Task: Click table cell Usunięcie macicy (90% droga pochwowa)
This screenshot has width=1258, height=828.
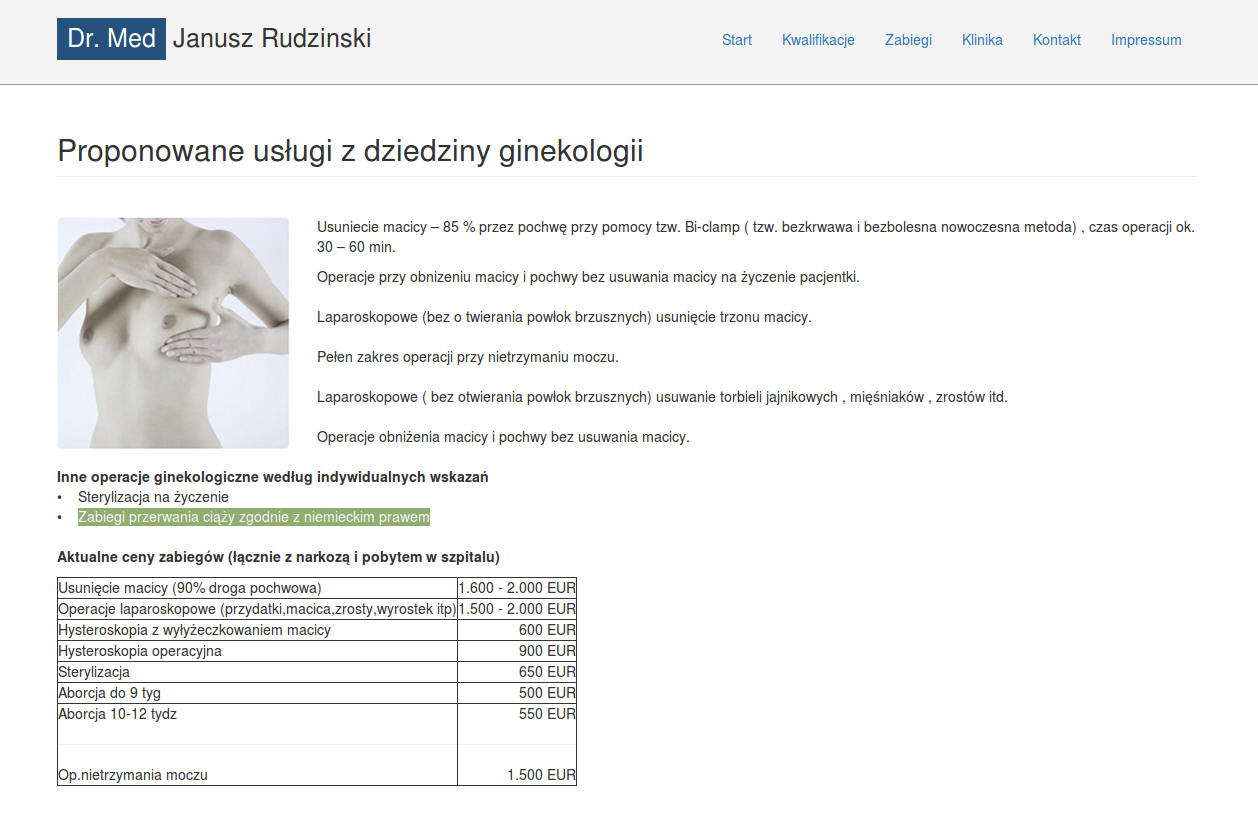Action: (x=257, y=588)
